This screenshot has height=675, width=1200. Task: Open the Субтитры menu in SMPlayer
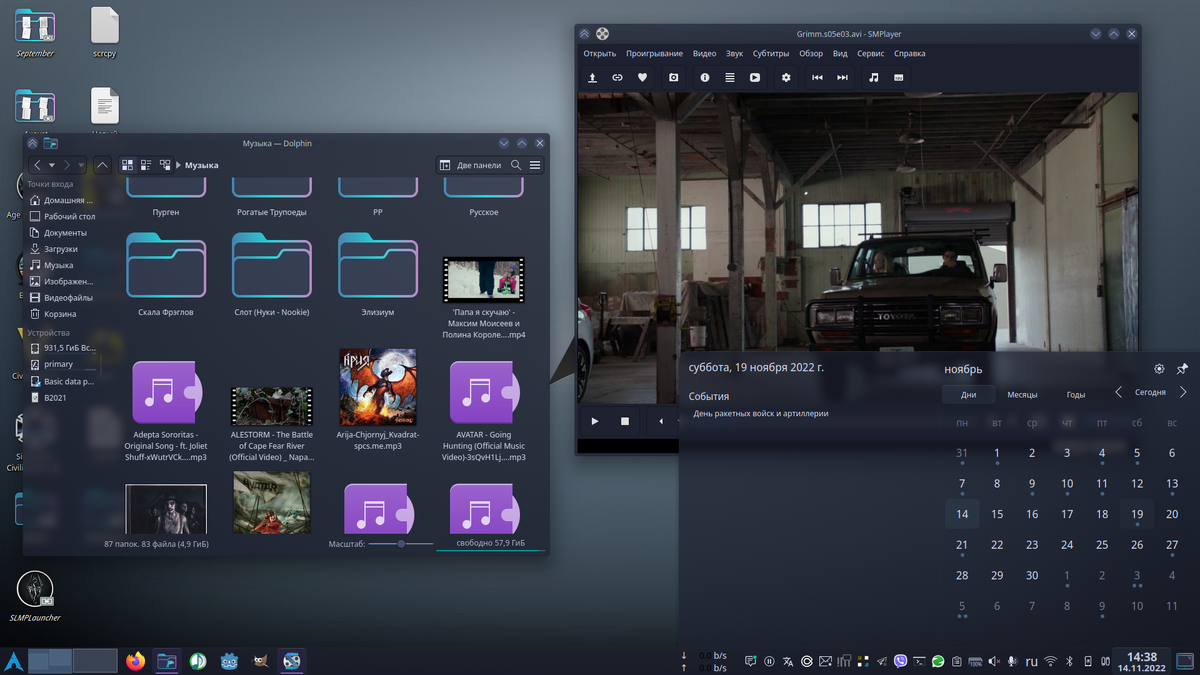point(771,54)
